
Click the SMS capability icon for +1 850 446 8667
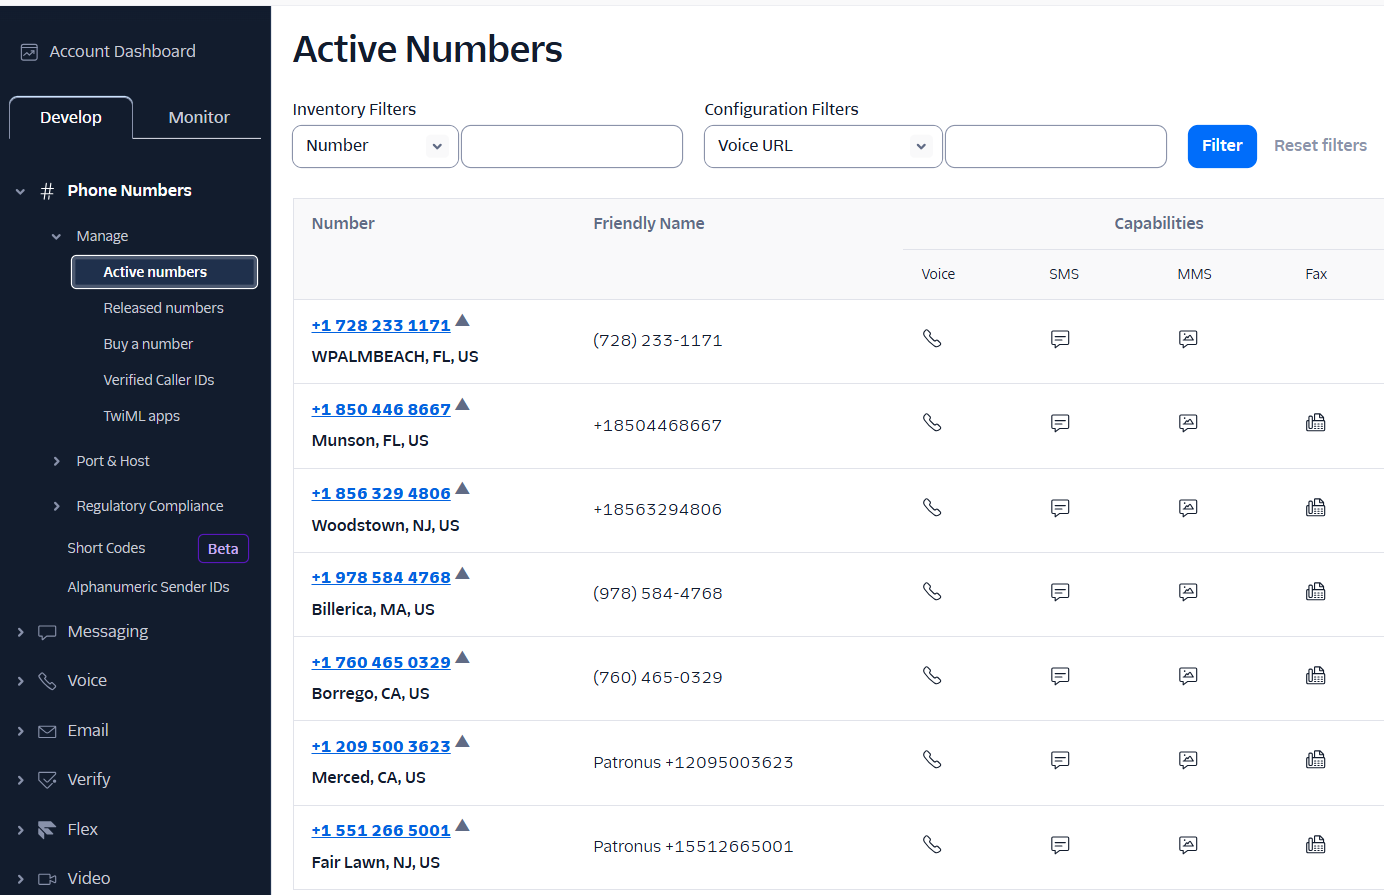pyautogui.click(x=1060, y=423)
